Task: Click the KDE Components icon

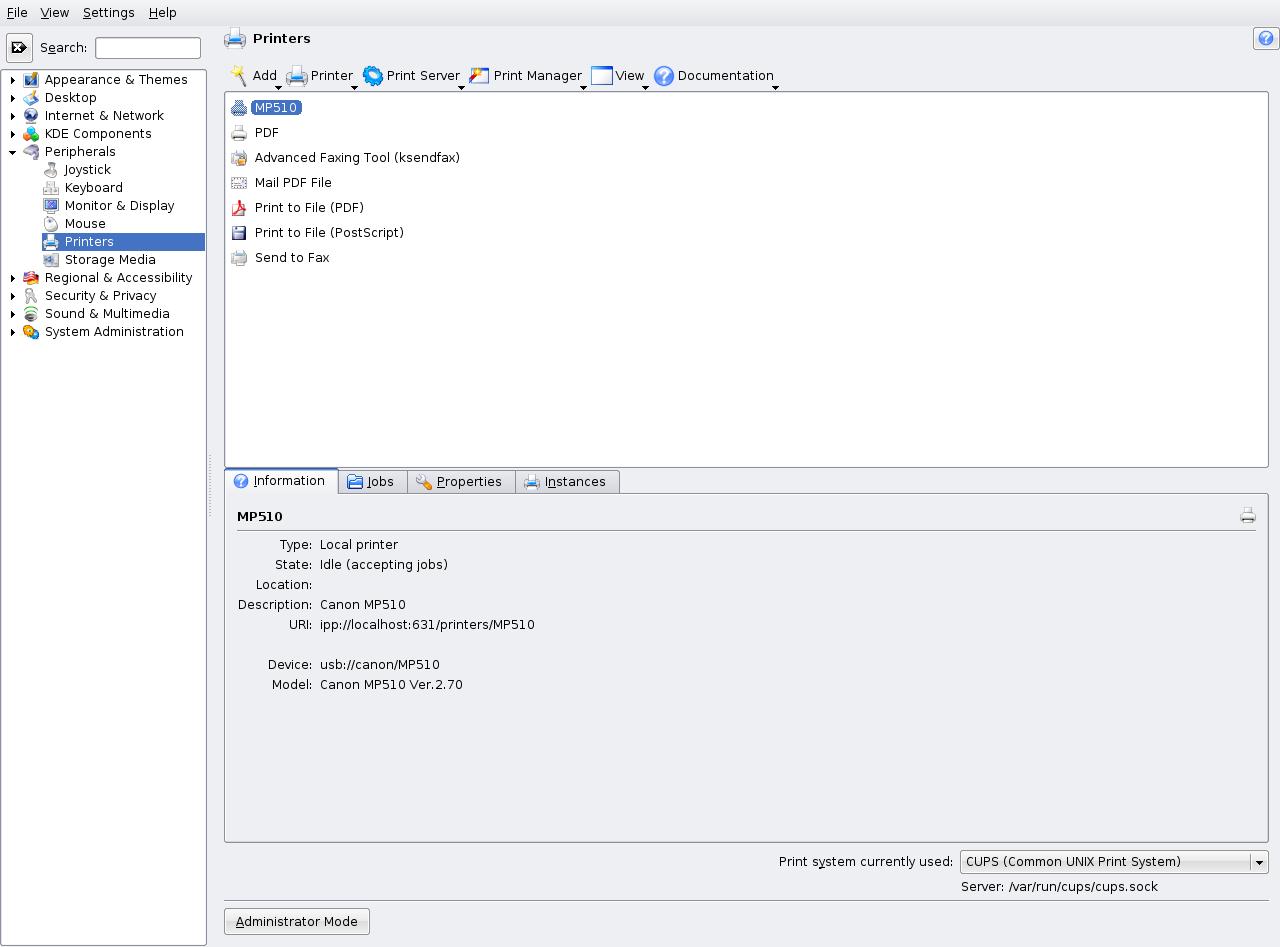Action: point(31,133)
